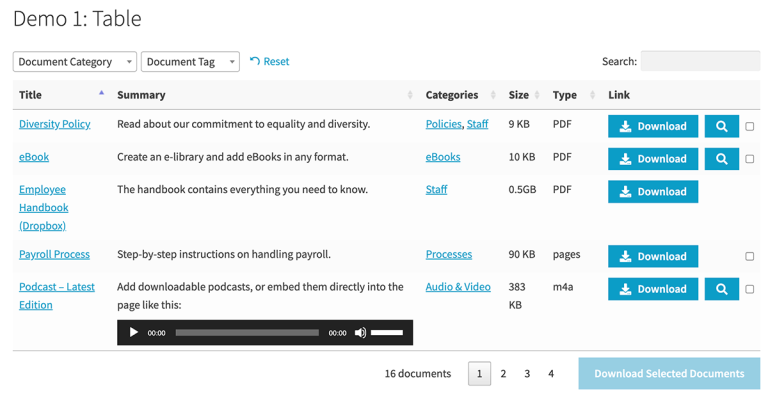Tick the eBook row checkbox
768x406 pixels.
coord(749,159)
